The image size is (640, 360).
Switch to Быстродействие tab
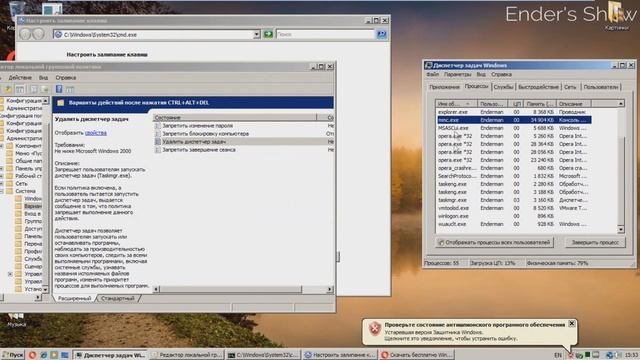tap(538, 87)
